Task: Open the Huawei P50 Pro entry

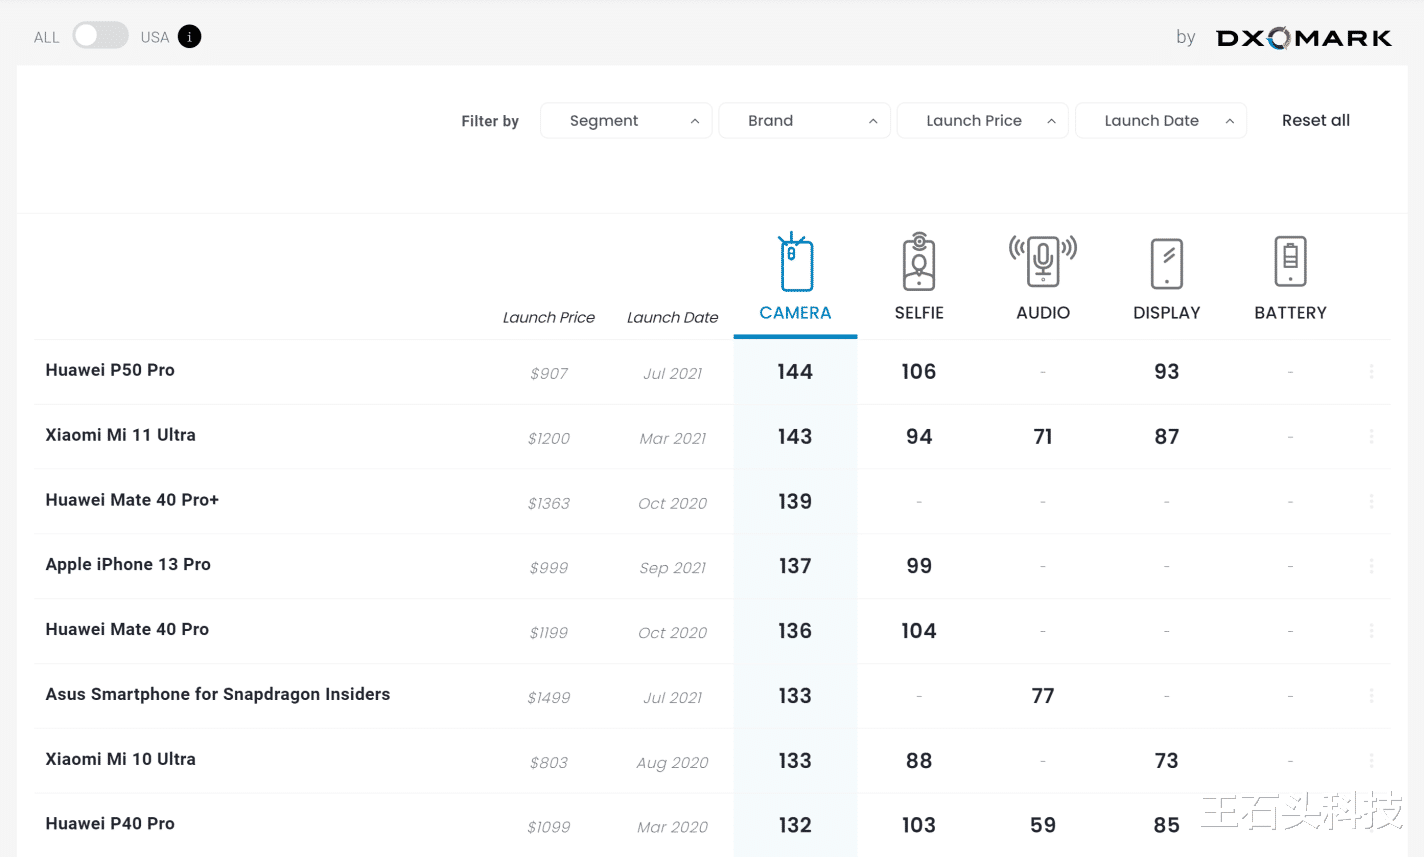Action: pos(110,370)
